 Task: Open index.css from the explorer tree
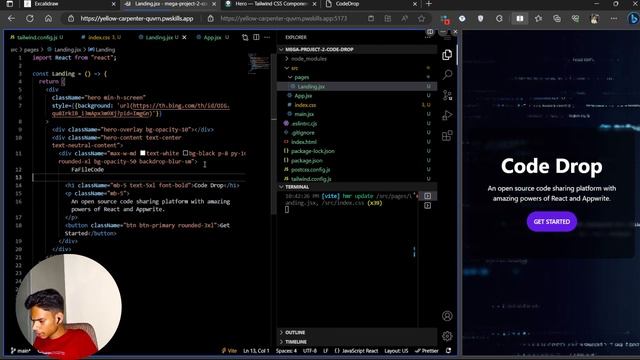click(x=357, y=105)
